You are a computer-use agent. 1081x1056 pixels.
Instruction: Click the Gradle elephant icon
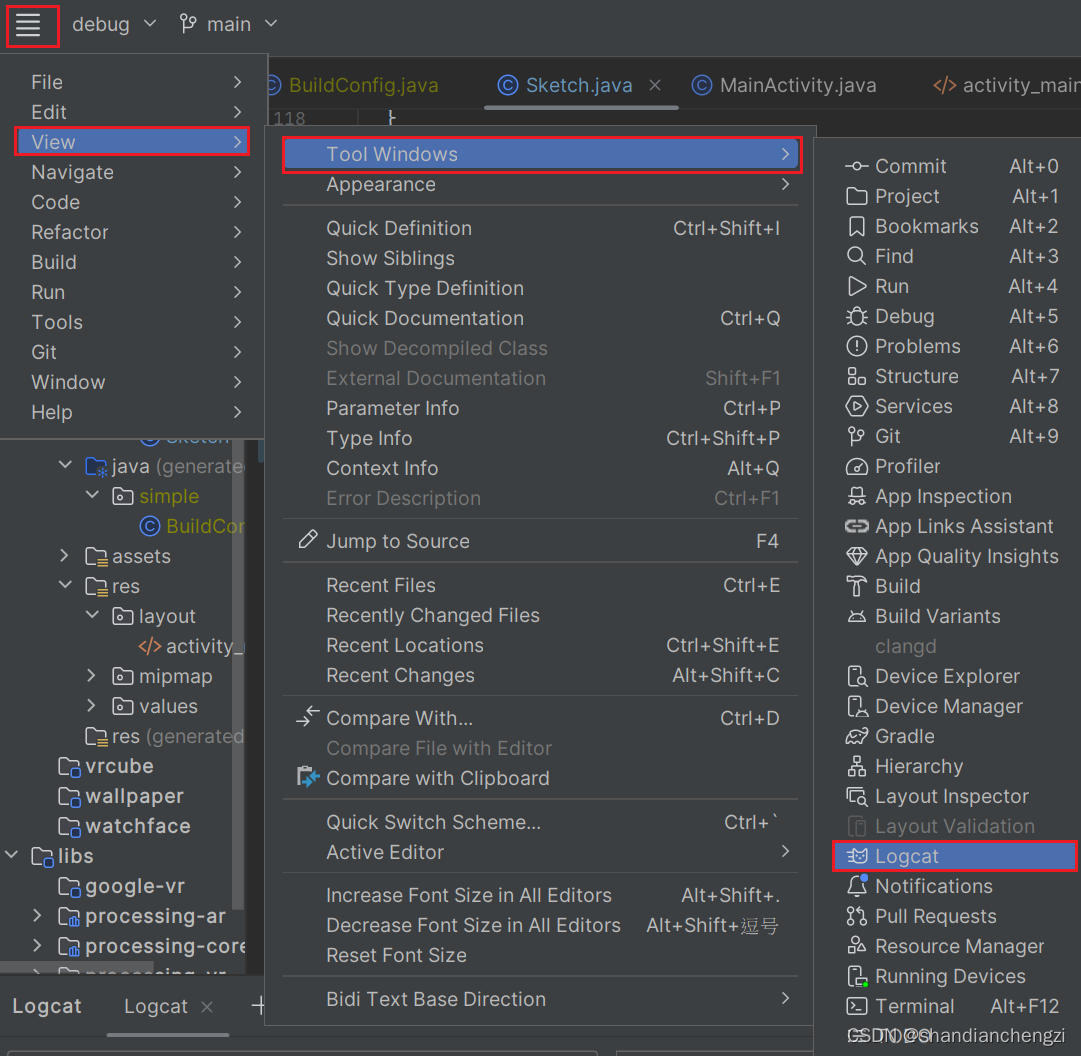[x=856, y=736]
